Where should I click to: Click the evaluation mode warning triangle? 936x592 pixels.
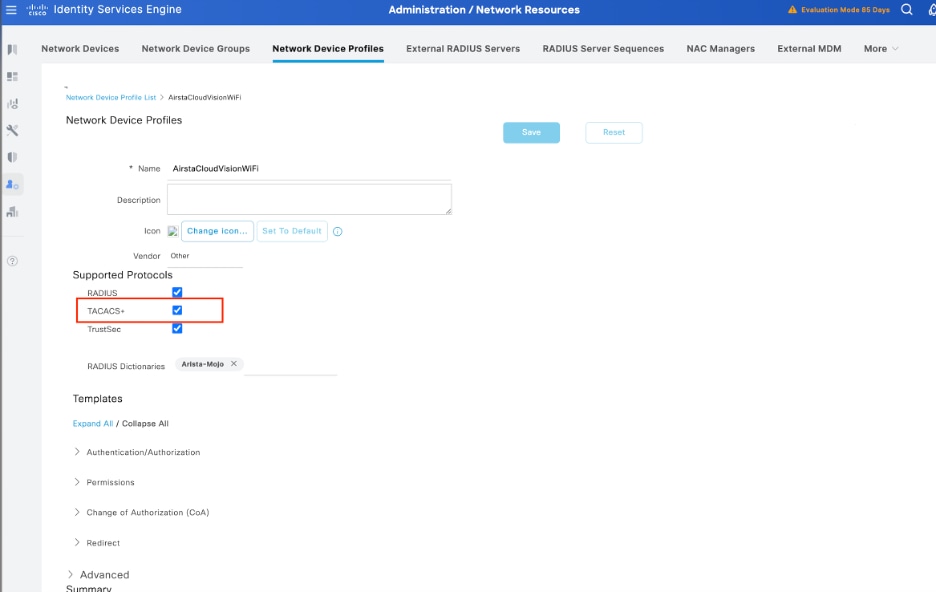pos(792,10)
